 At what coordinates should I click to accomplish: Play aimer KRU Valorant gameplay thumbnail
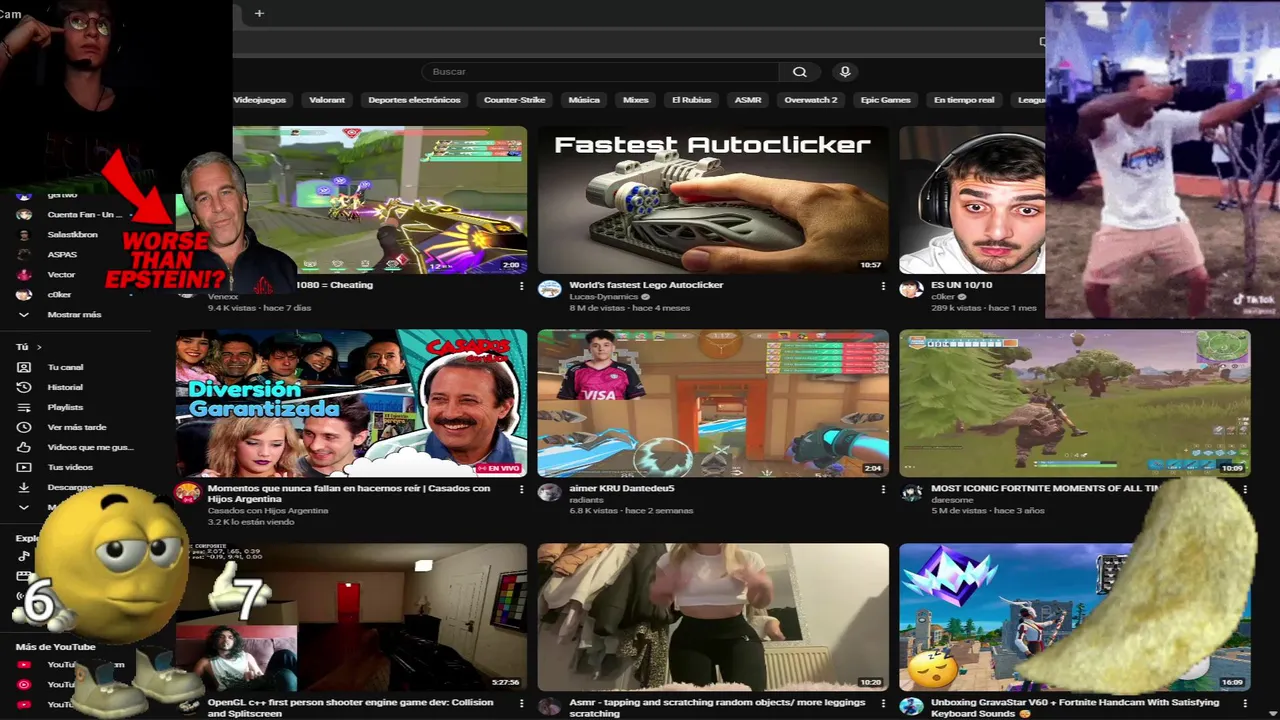click(713, 403)
